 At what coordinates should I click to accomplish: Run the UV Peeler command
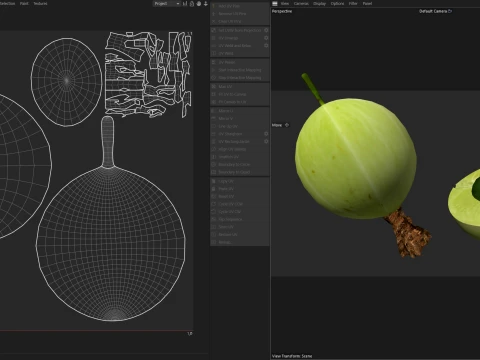[240, 62]
